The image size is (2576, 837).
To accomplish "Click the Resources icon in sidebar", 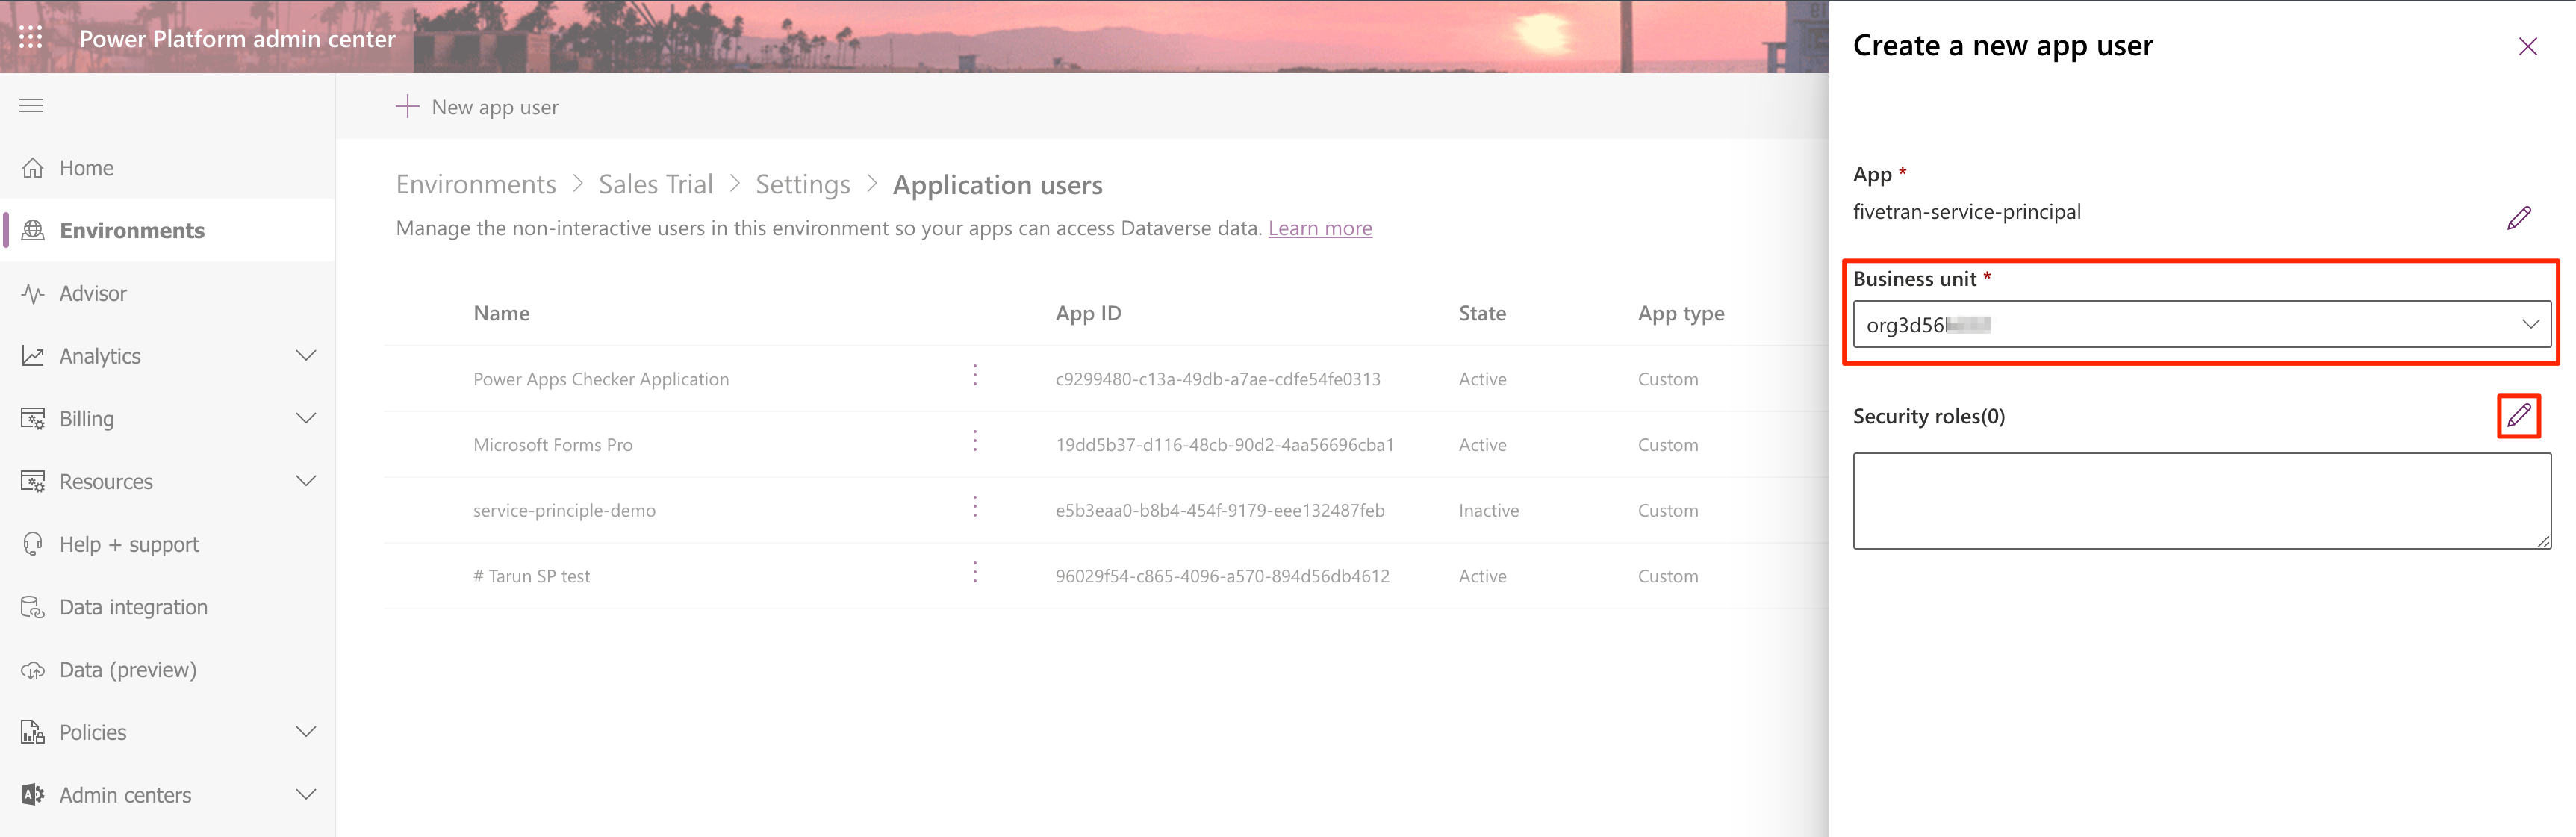I will tap(33, 481).
